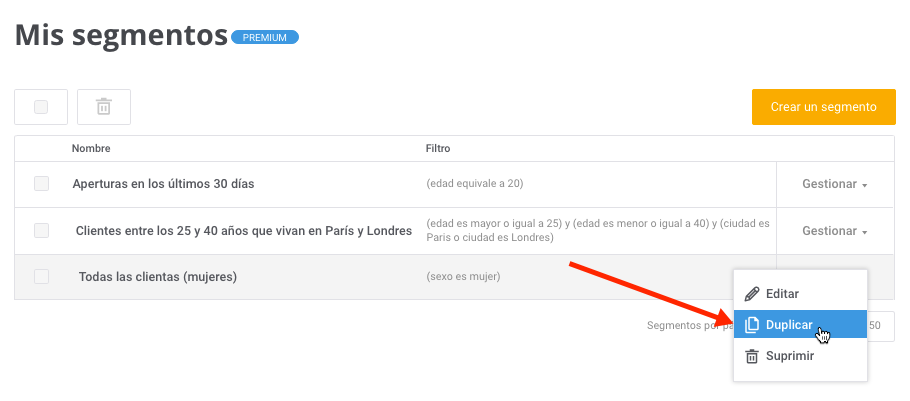Check the box for Aperturas en los últimos 30 días
This screenshot has width=910, height=401.
tap(41, 184)
